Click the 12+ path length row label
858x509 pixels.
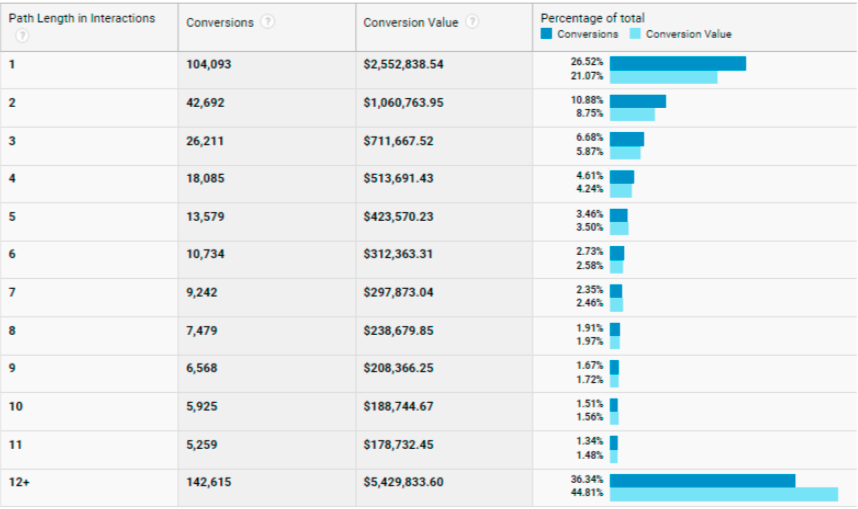(x=19, y=482)
